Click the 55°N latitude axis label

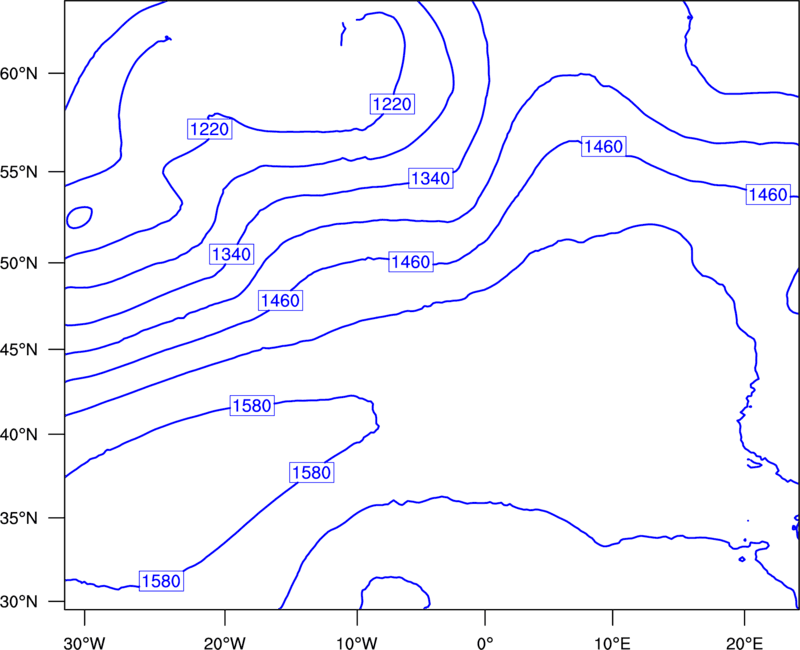tap(19, 172)
